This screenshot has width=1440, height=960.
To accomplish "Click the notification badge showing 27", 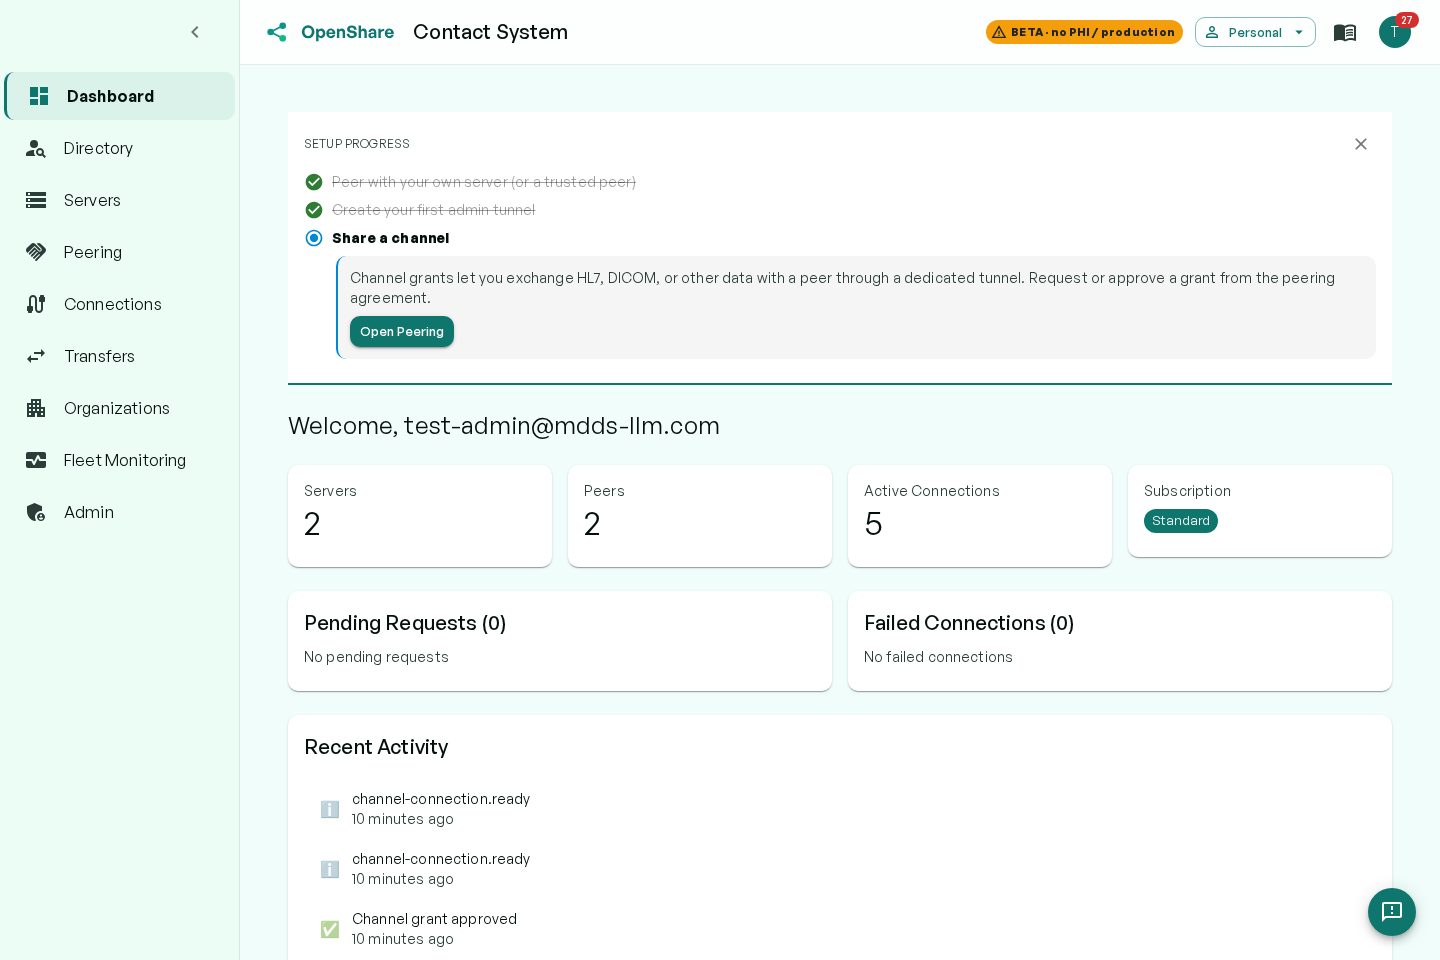I will (x=1407, y=20).
